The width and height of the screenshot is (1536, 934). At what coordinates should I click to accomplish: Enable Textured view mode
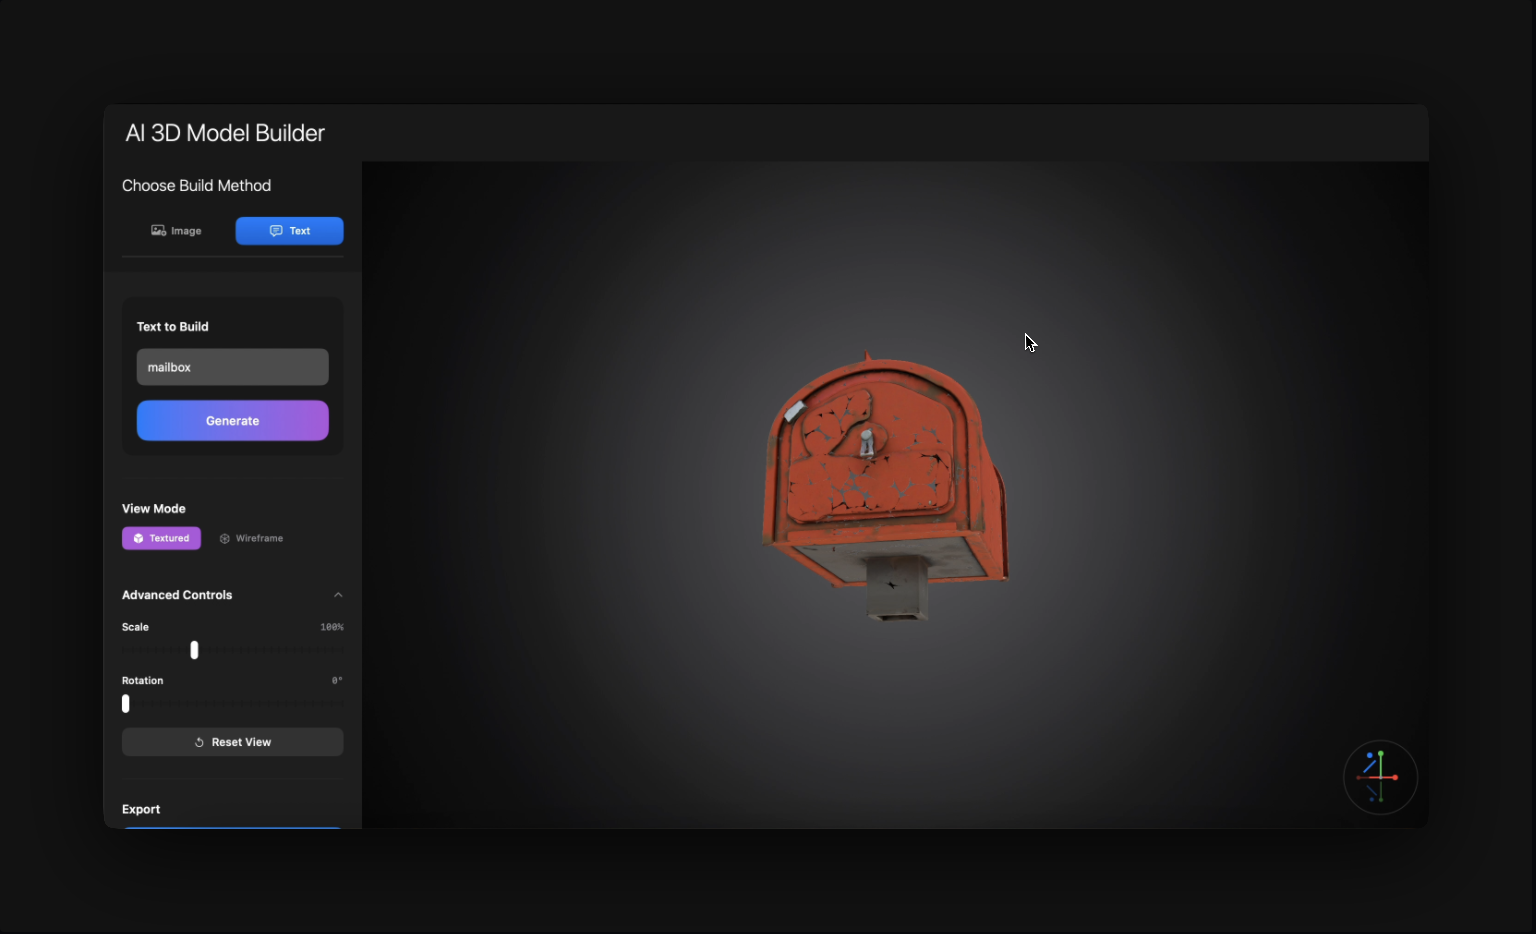tap(161, 538)
